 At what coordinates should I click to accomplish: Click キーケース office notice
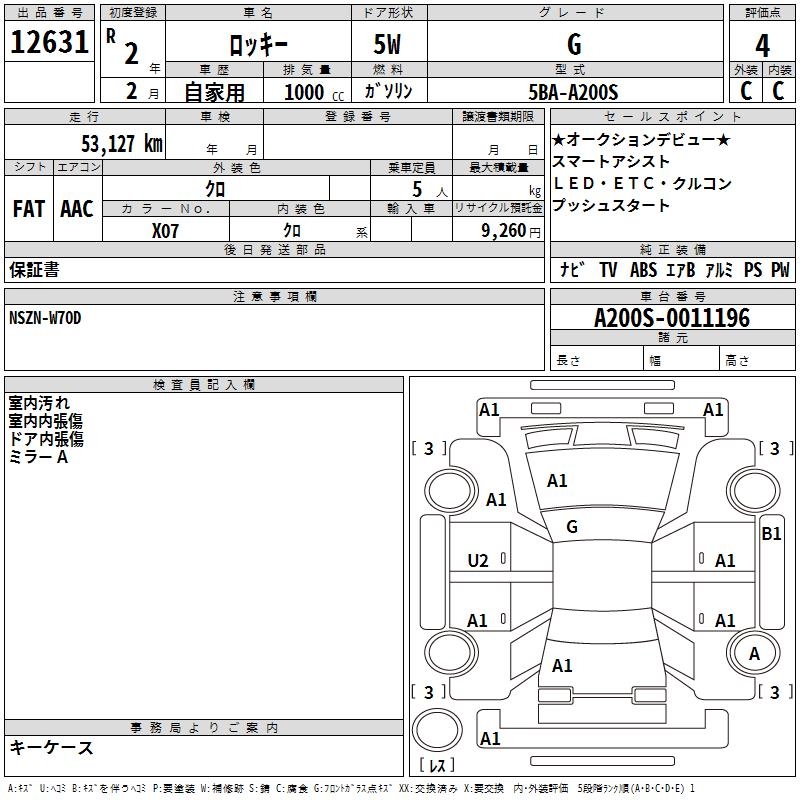[51, 747]
